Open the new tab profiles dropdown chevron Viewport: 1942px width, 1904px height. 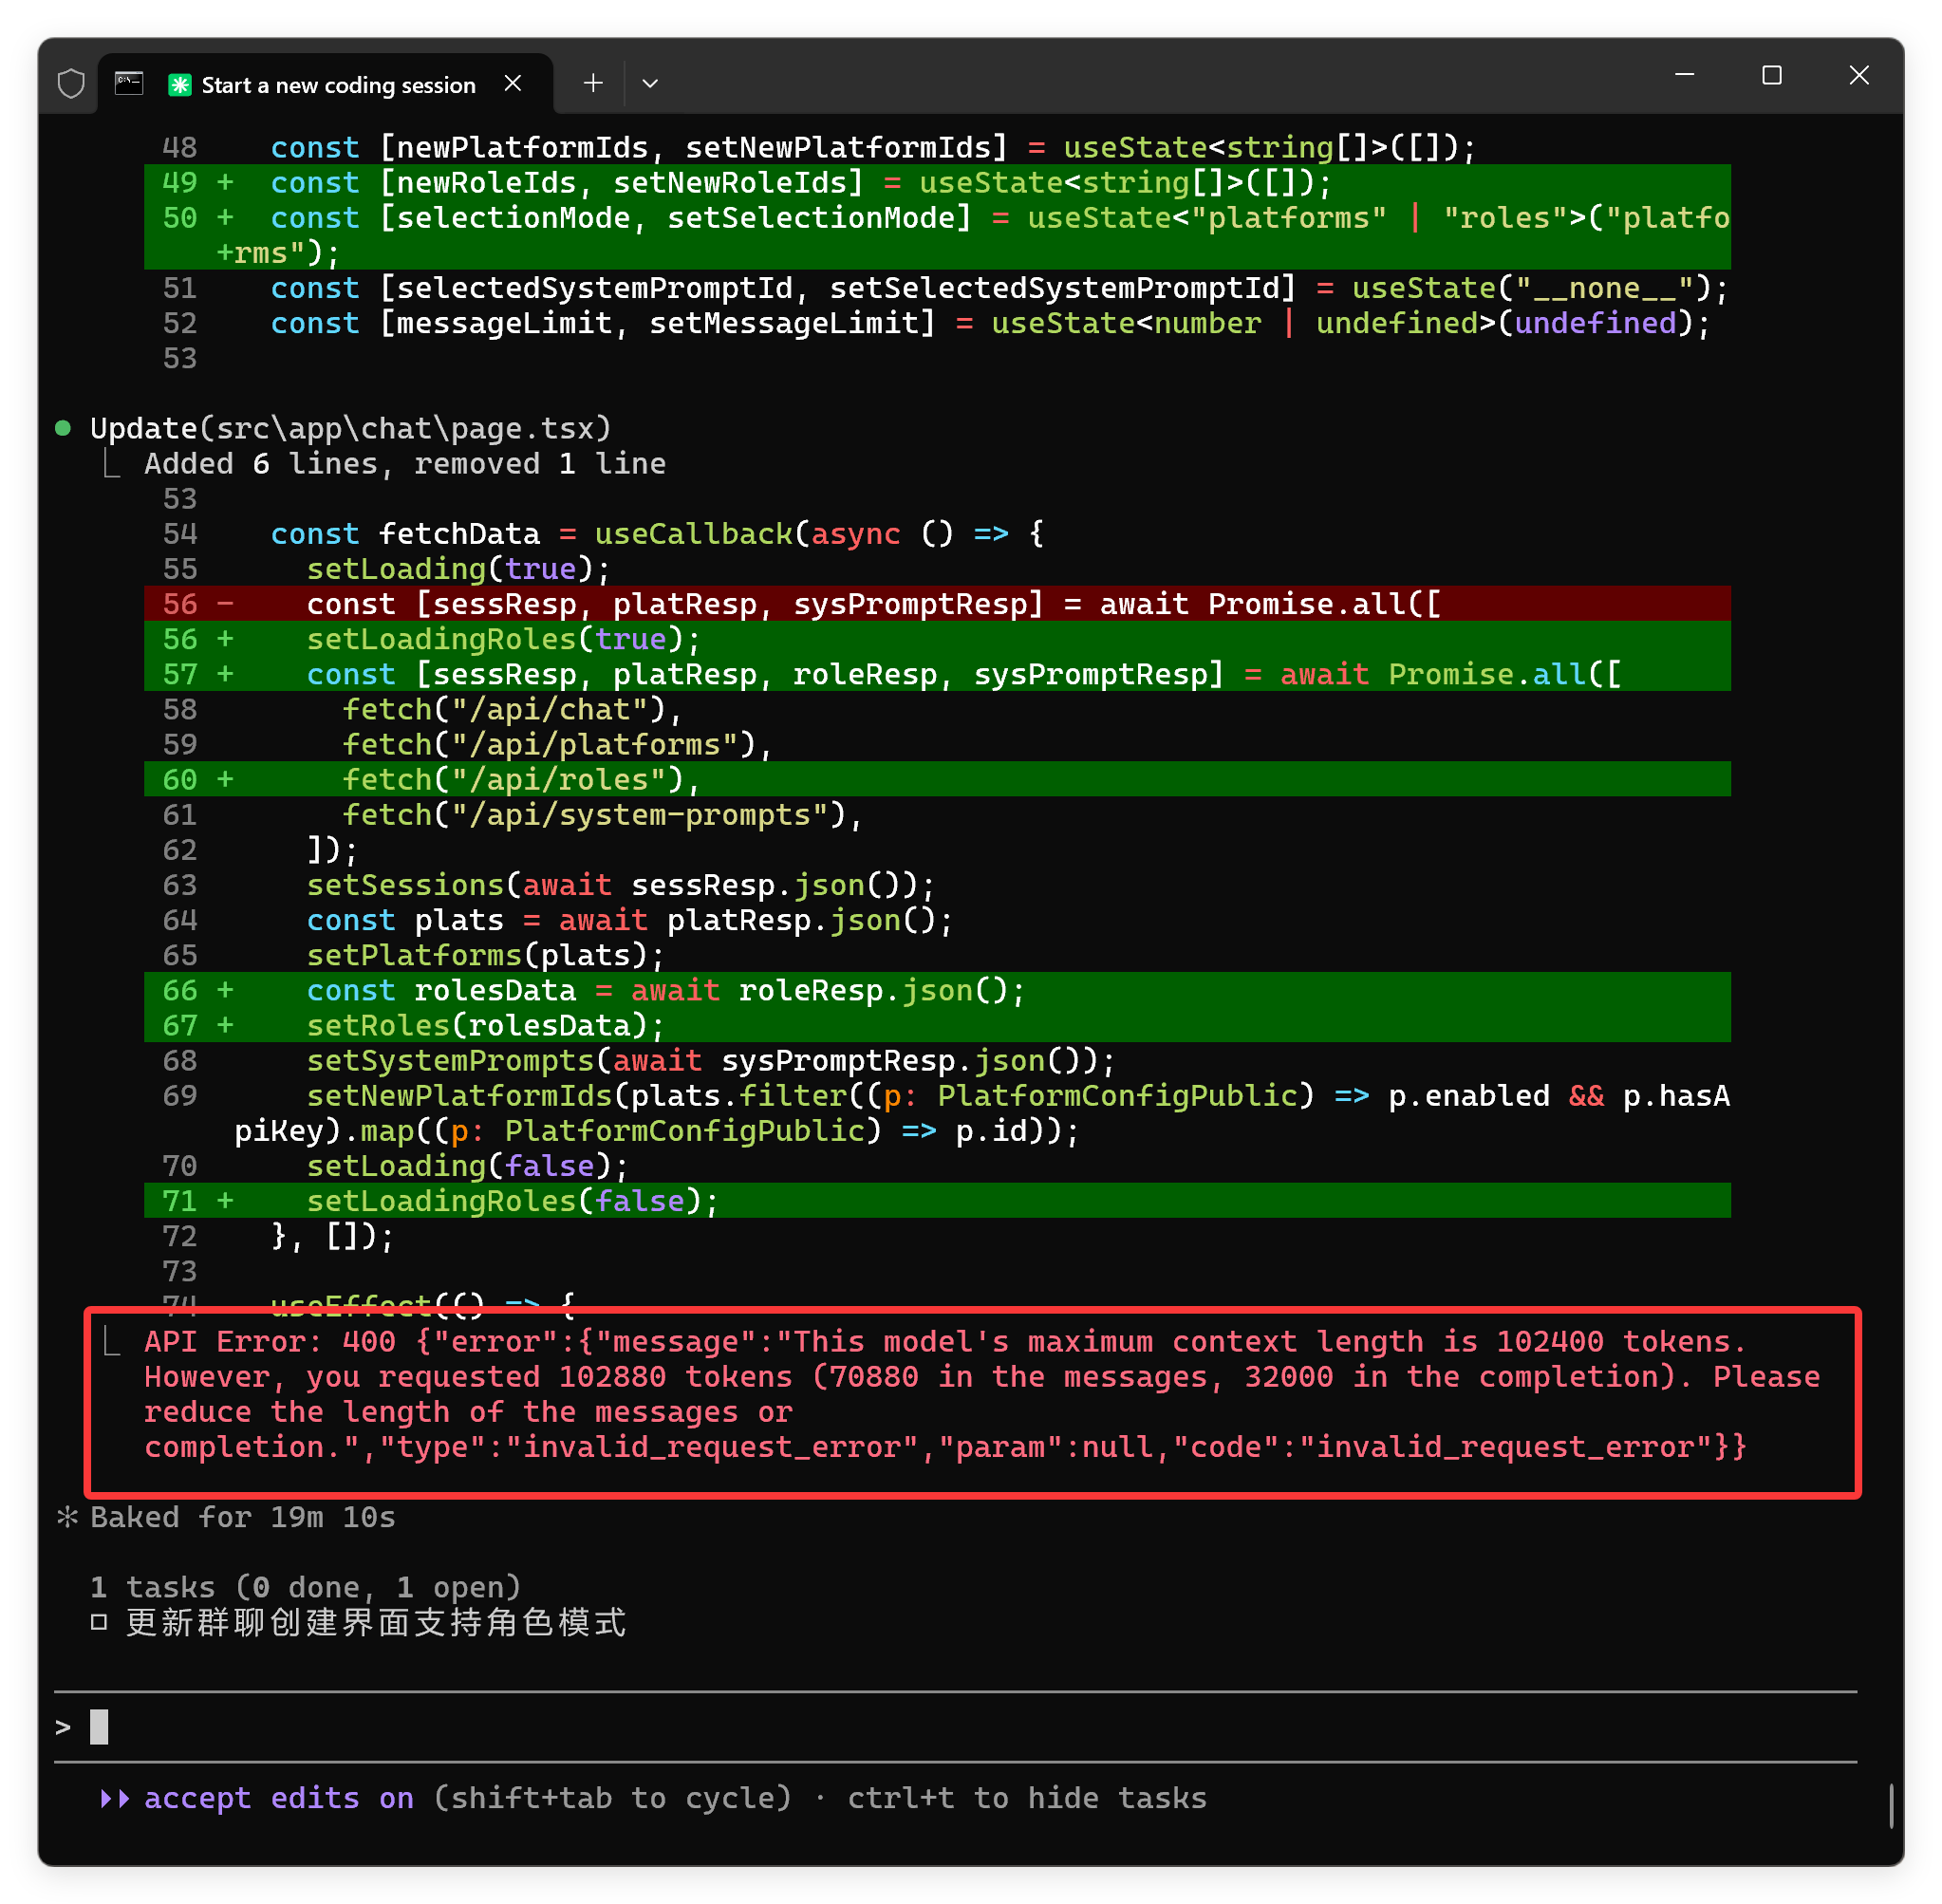click(650, 84)
